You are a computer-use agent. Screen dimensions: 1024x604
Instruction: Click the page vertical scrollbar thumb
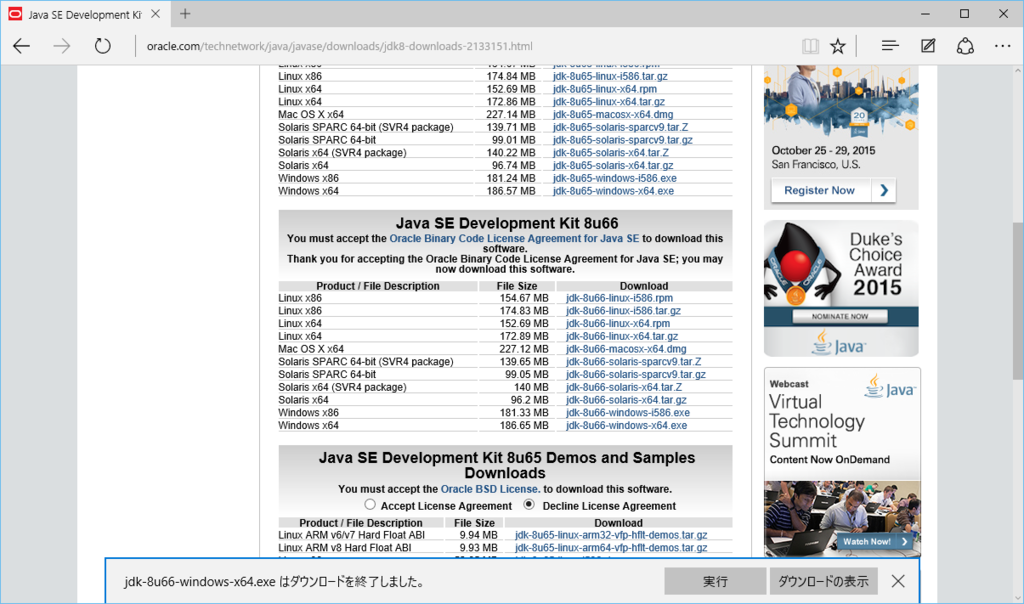point(1018,300)
